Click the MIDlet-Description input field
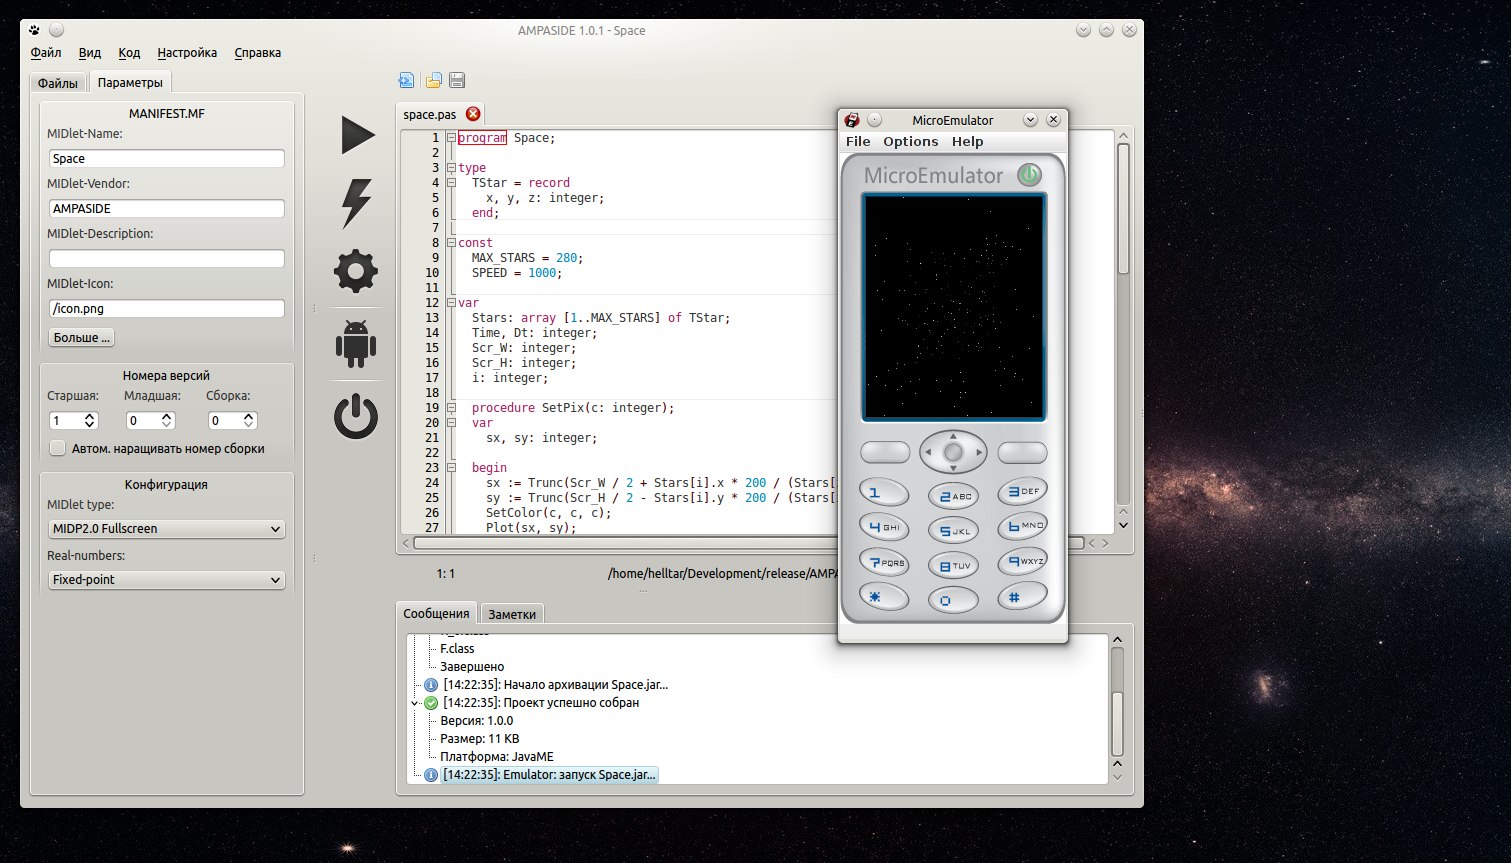The width and height of the screenshot is (1511, 863). pos(166,259)
